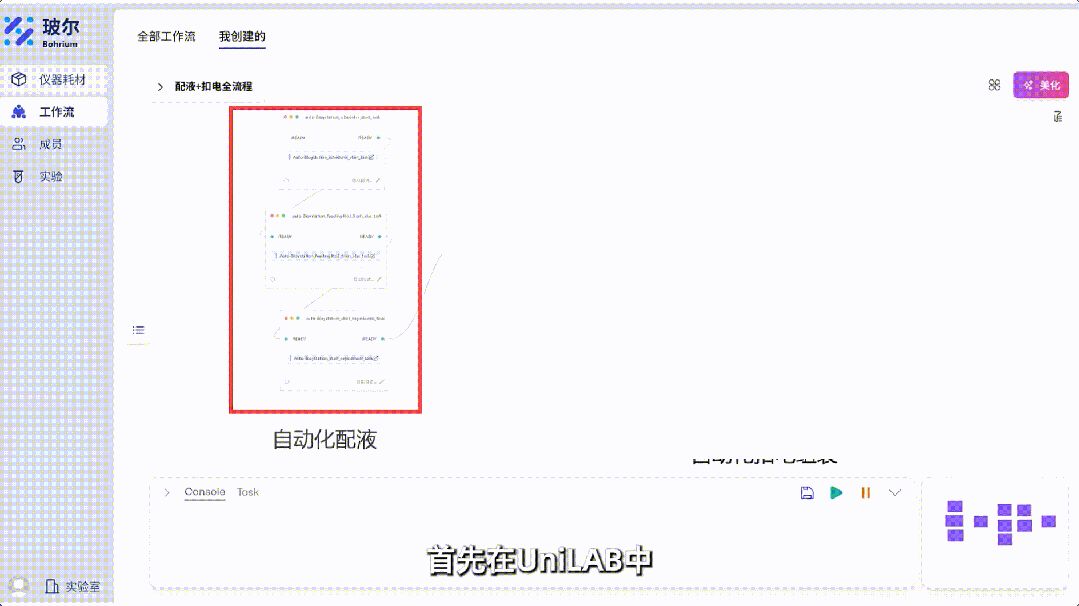The image size is (1079, 606).
Task: Click the small list icon below 美化
Action: (1057, 117)
